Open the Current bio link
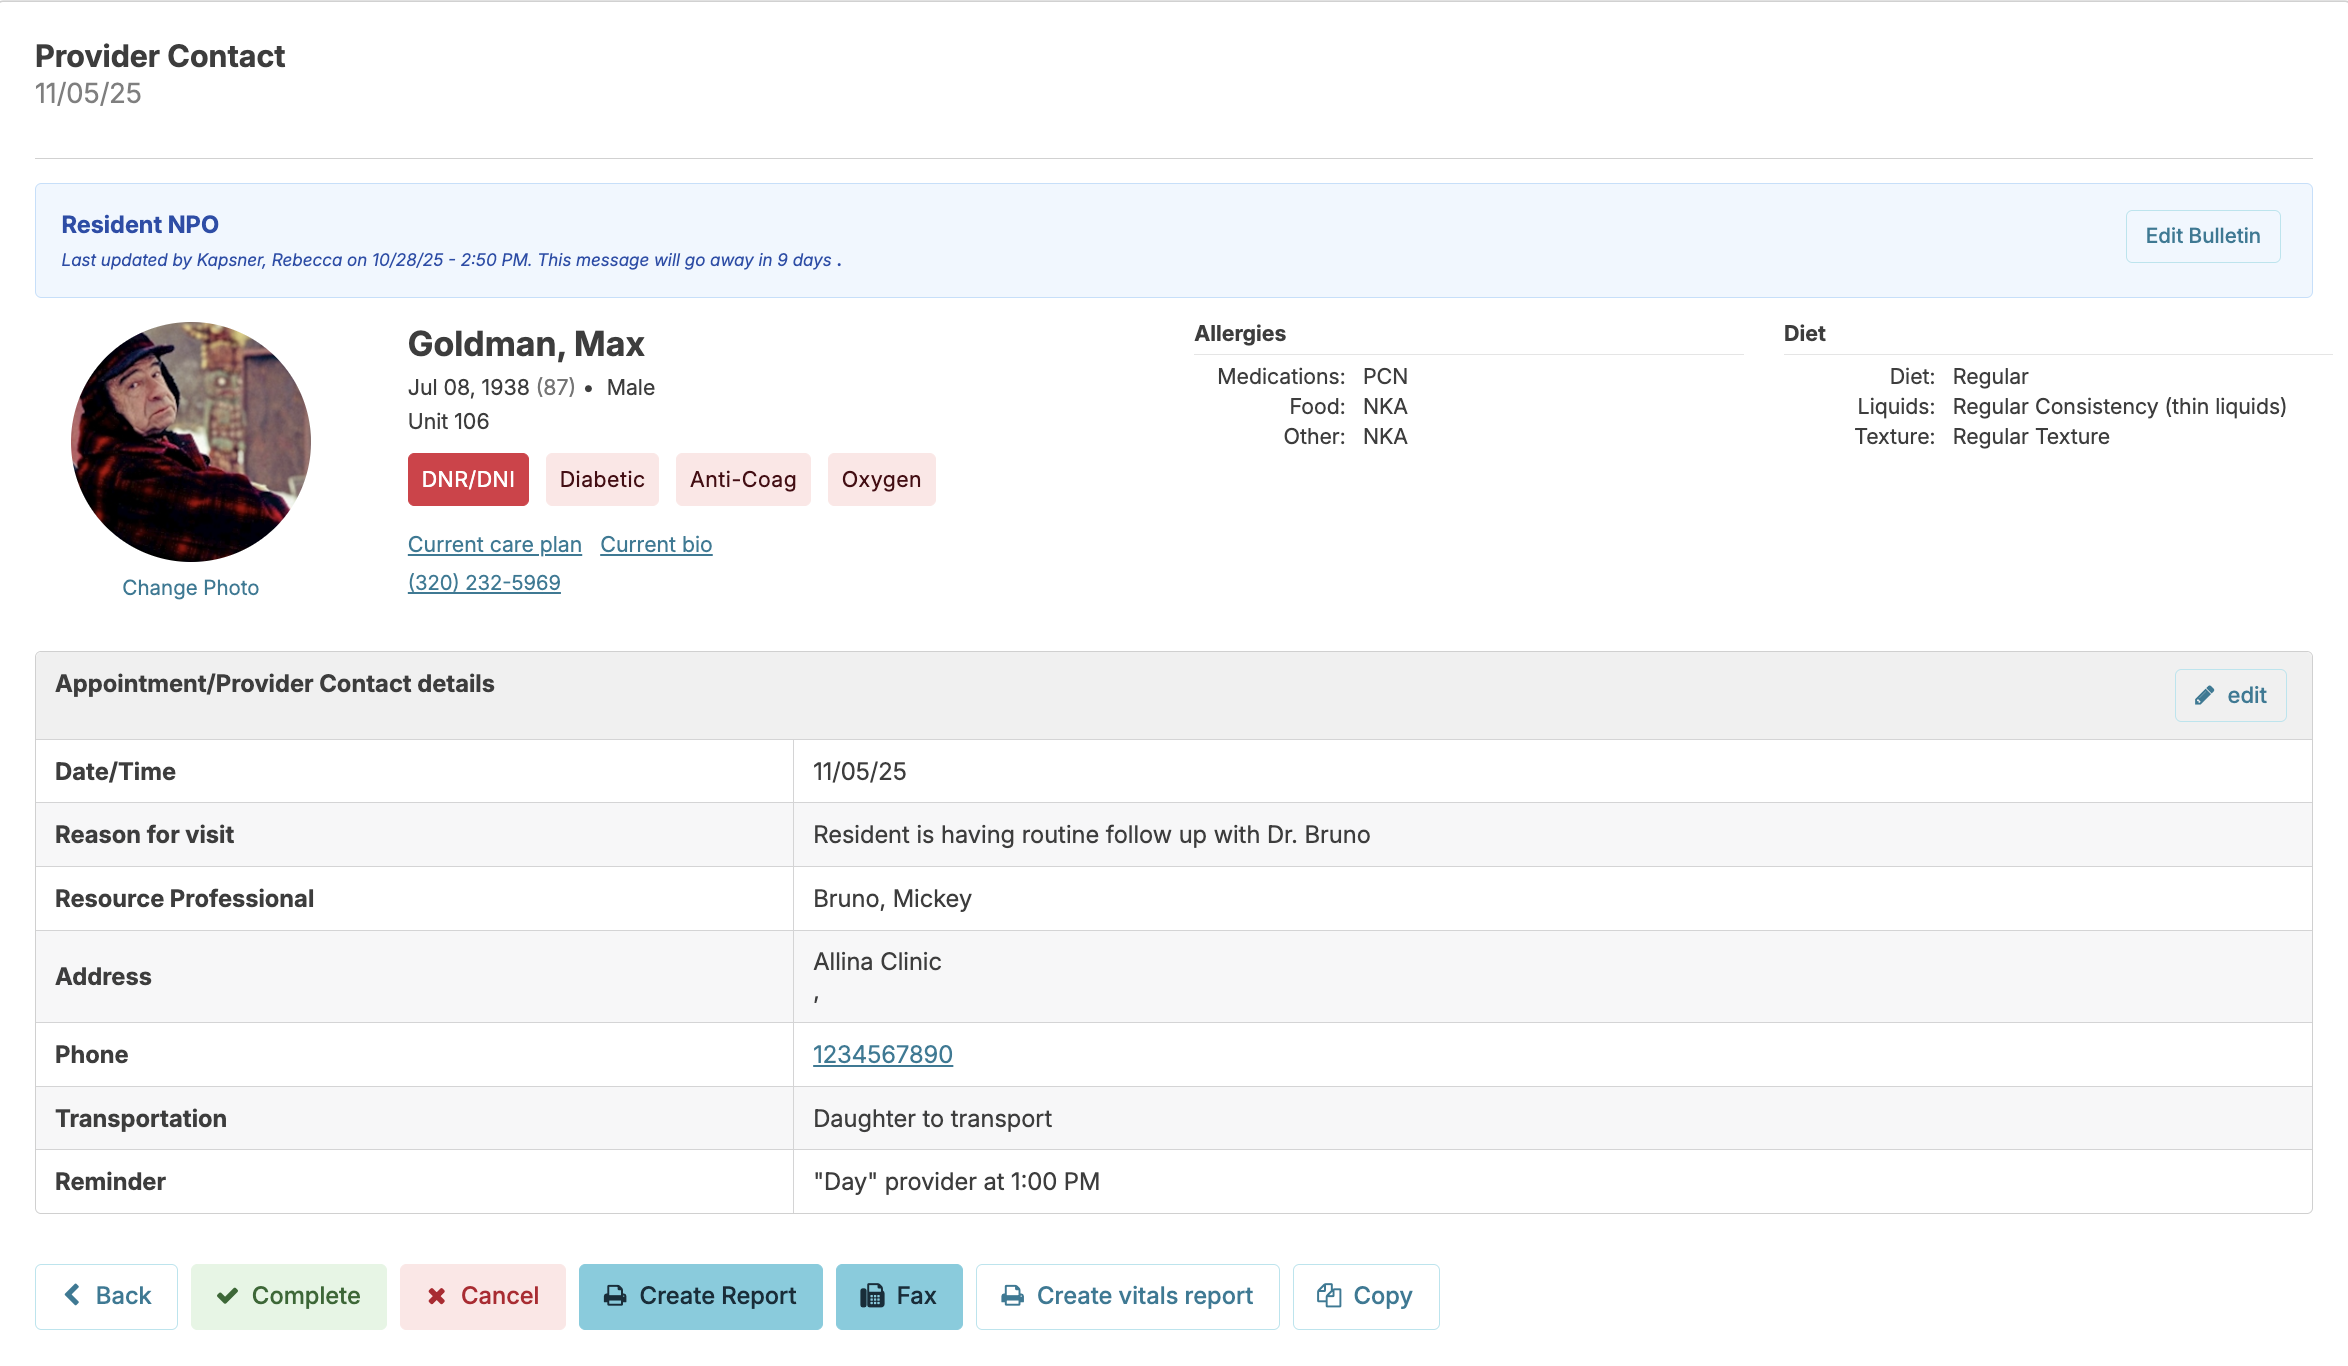2348x1366 pixels. [x=656, y=544]
